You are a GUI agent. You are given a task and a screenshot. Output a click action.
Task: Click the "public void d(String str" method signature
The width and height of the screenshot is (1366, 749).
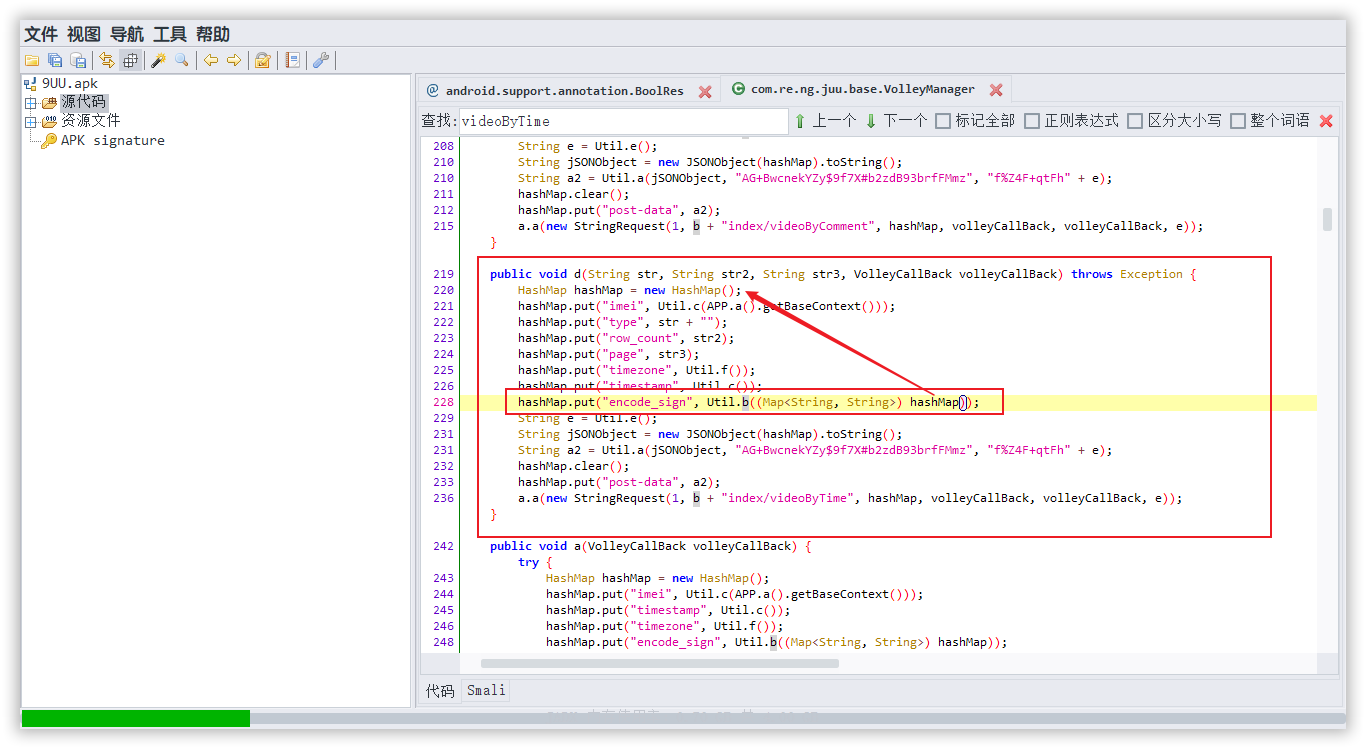843,274
